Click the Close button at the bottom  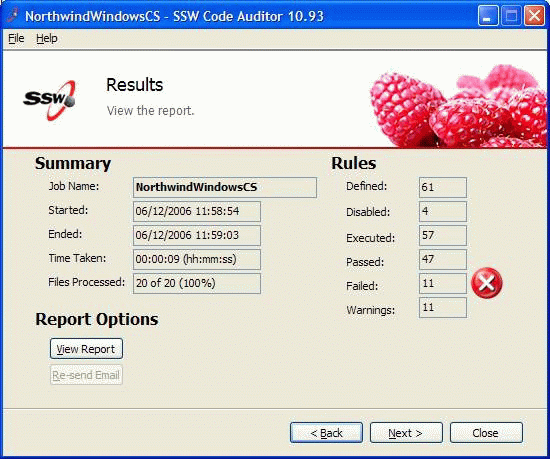point(486,433)
